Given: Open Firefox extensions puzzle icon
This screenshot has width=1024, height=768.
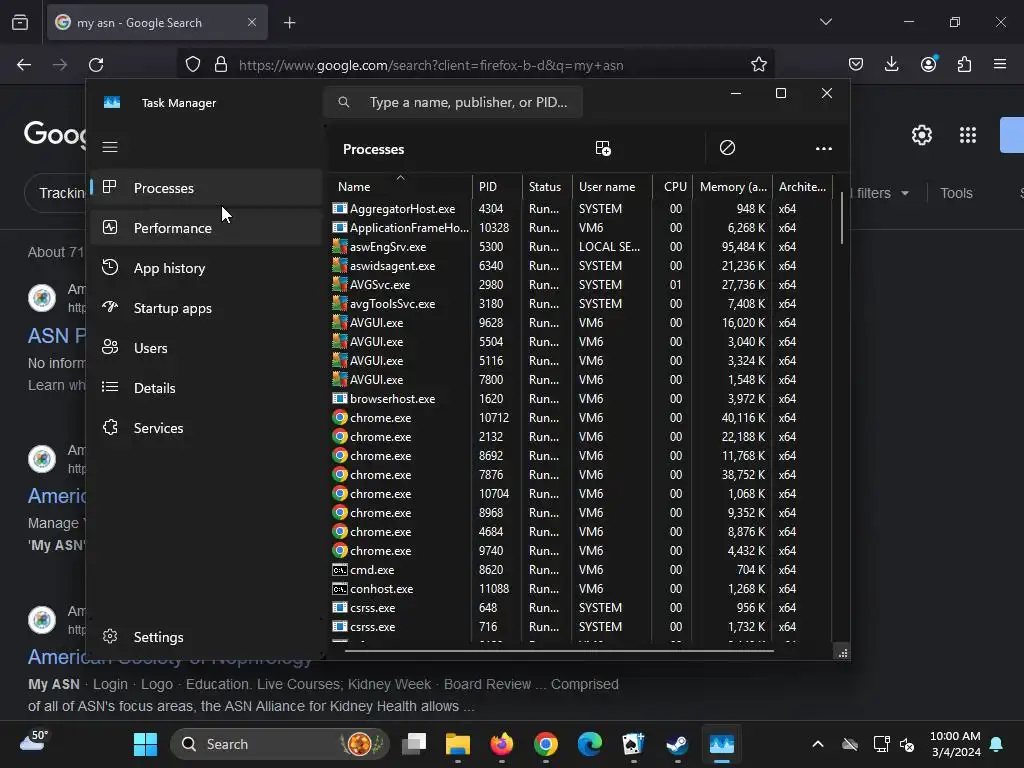Looking at the screenshot, I should point(964,64).
